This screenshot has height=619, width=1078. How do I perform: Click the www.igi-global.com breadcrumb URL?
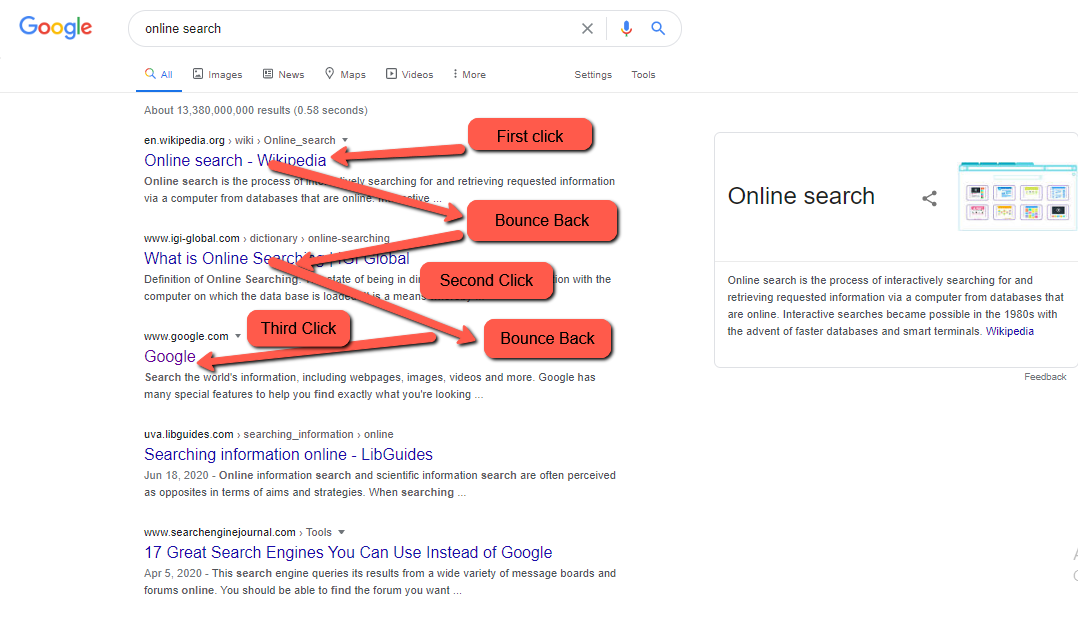[x=267, y=239]
